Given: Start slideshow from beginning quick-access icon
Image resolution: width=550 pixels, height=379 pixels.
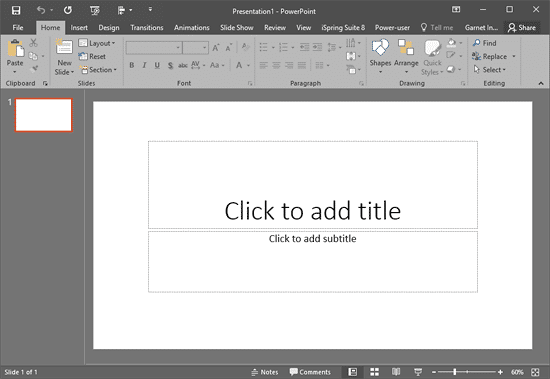Looking at the screenshot, I should [x=95, y=11].
